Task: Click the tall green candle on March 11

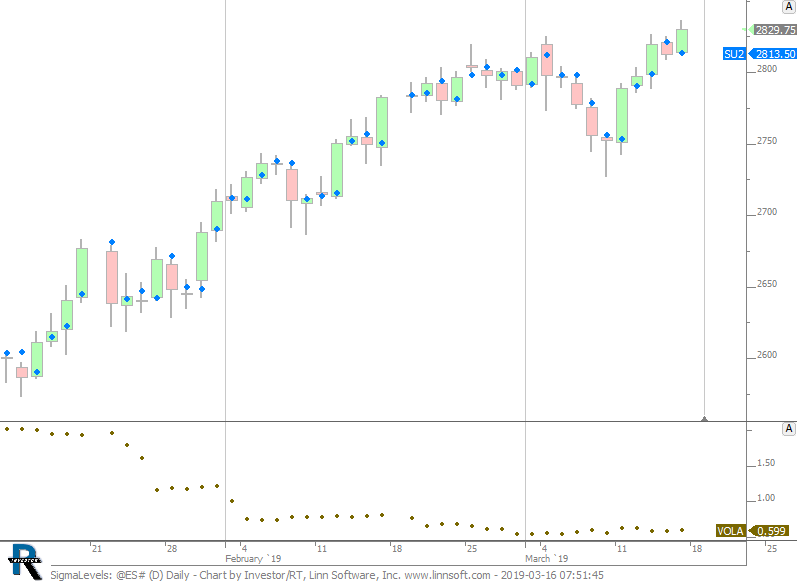Action: click(622, 115)
